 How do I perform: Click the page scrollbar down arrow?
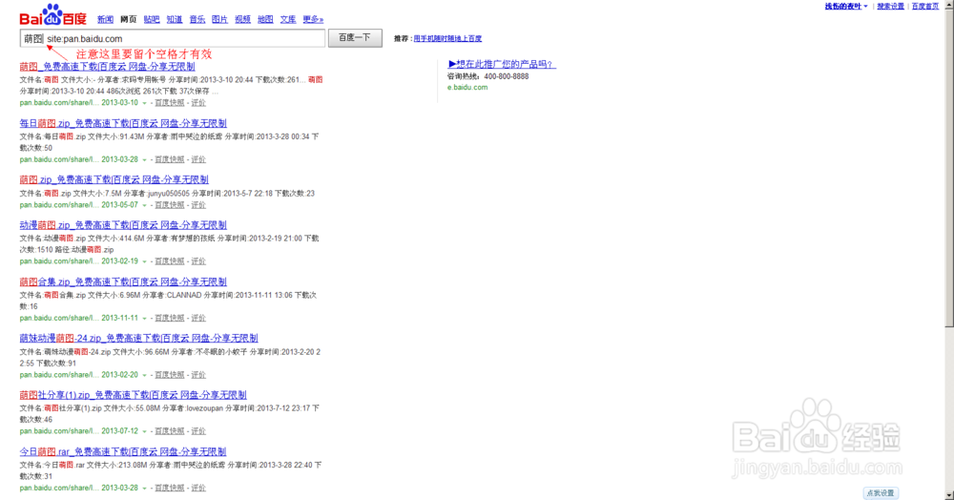coord(949,496)
